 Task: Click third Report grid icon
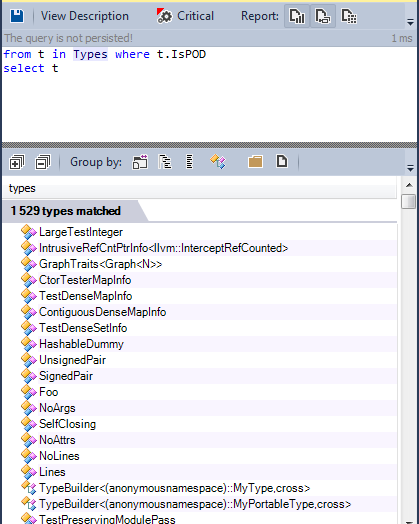[x=349, y=16]
